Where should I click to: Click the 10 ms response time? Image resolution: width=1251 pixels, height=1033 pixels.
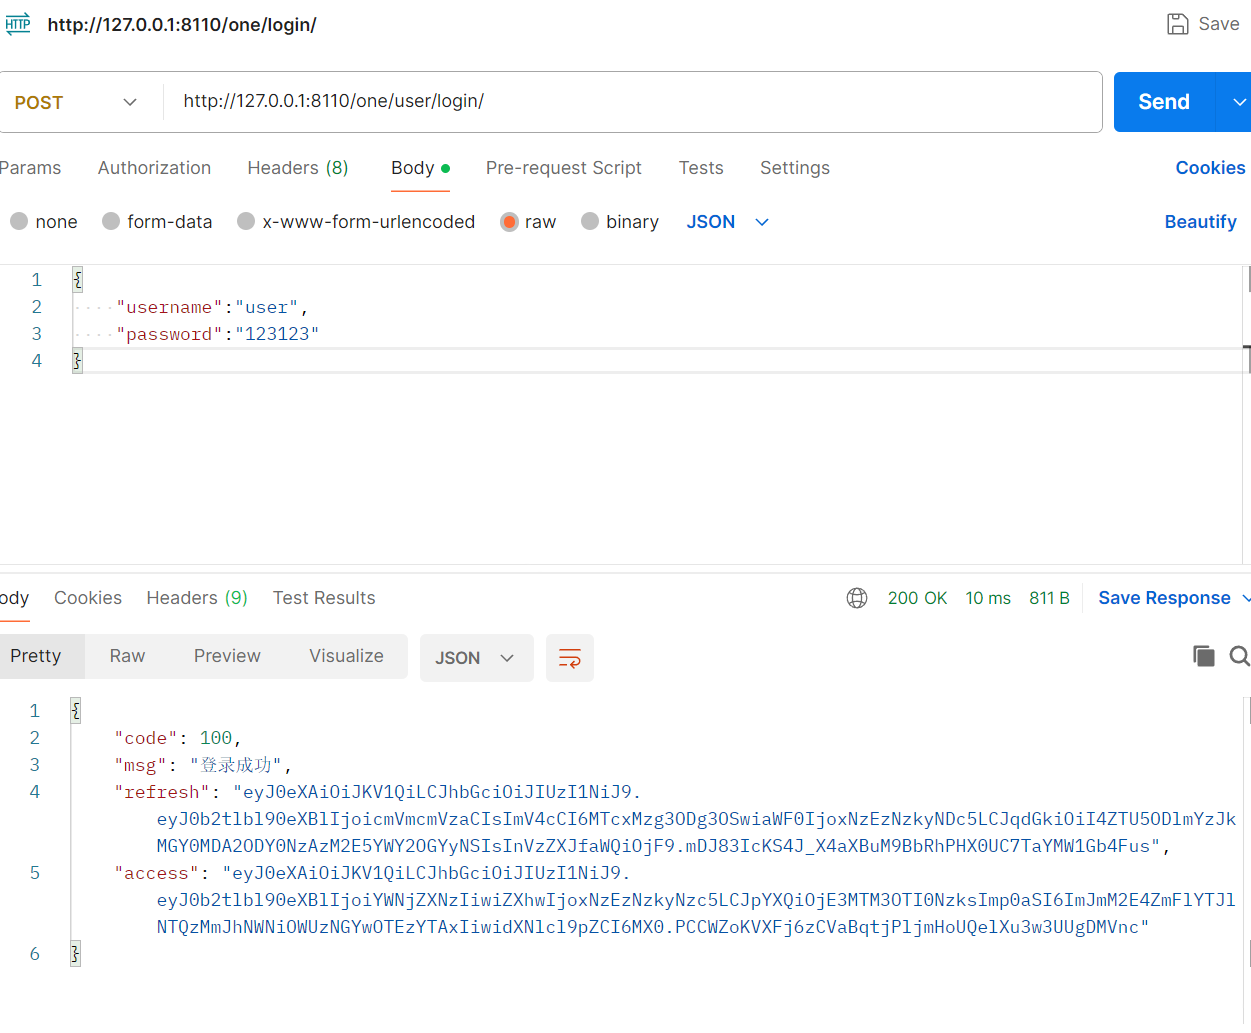pyautogui.click(x=988, y=598)
